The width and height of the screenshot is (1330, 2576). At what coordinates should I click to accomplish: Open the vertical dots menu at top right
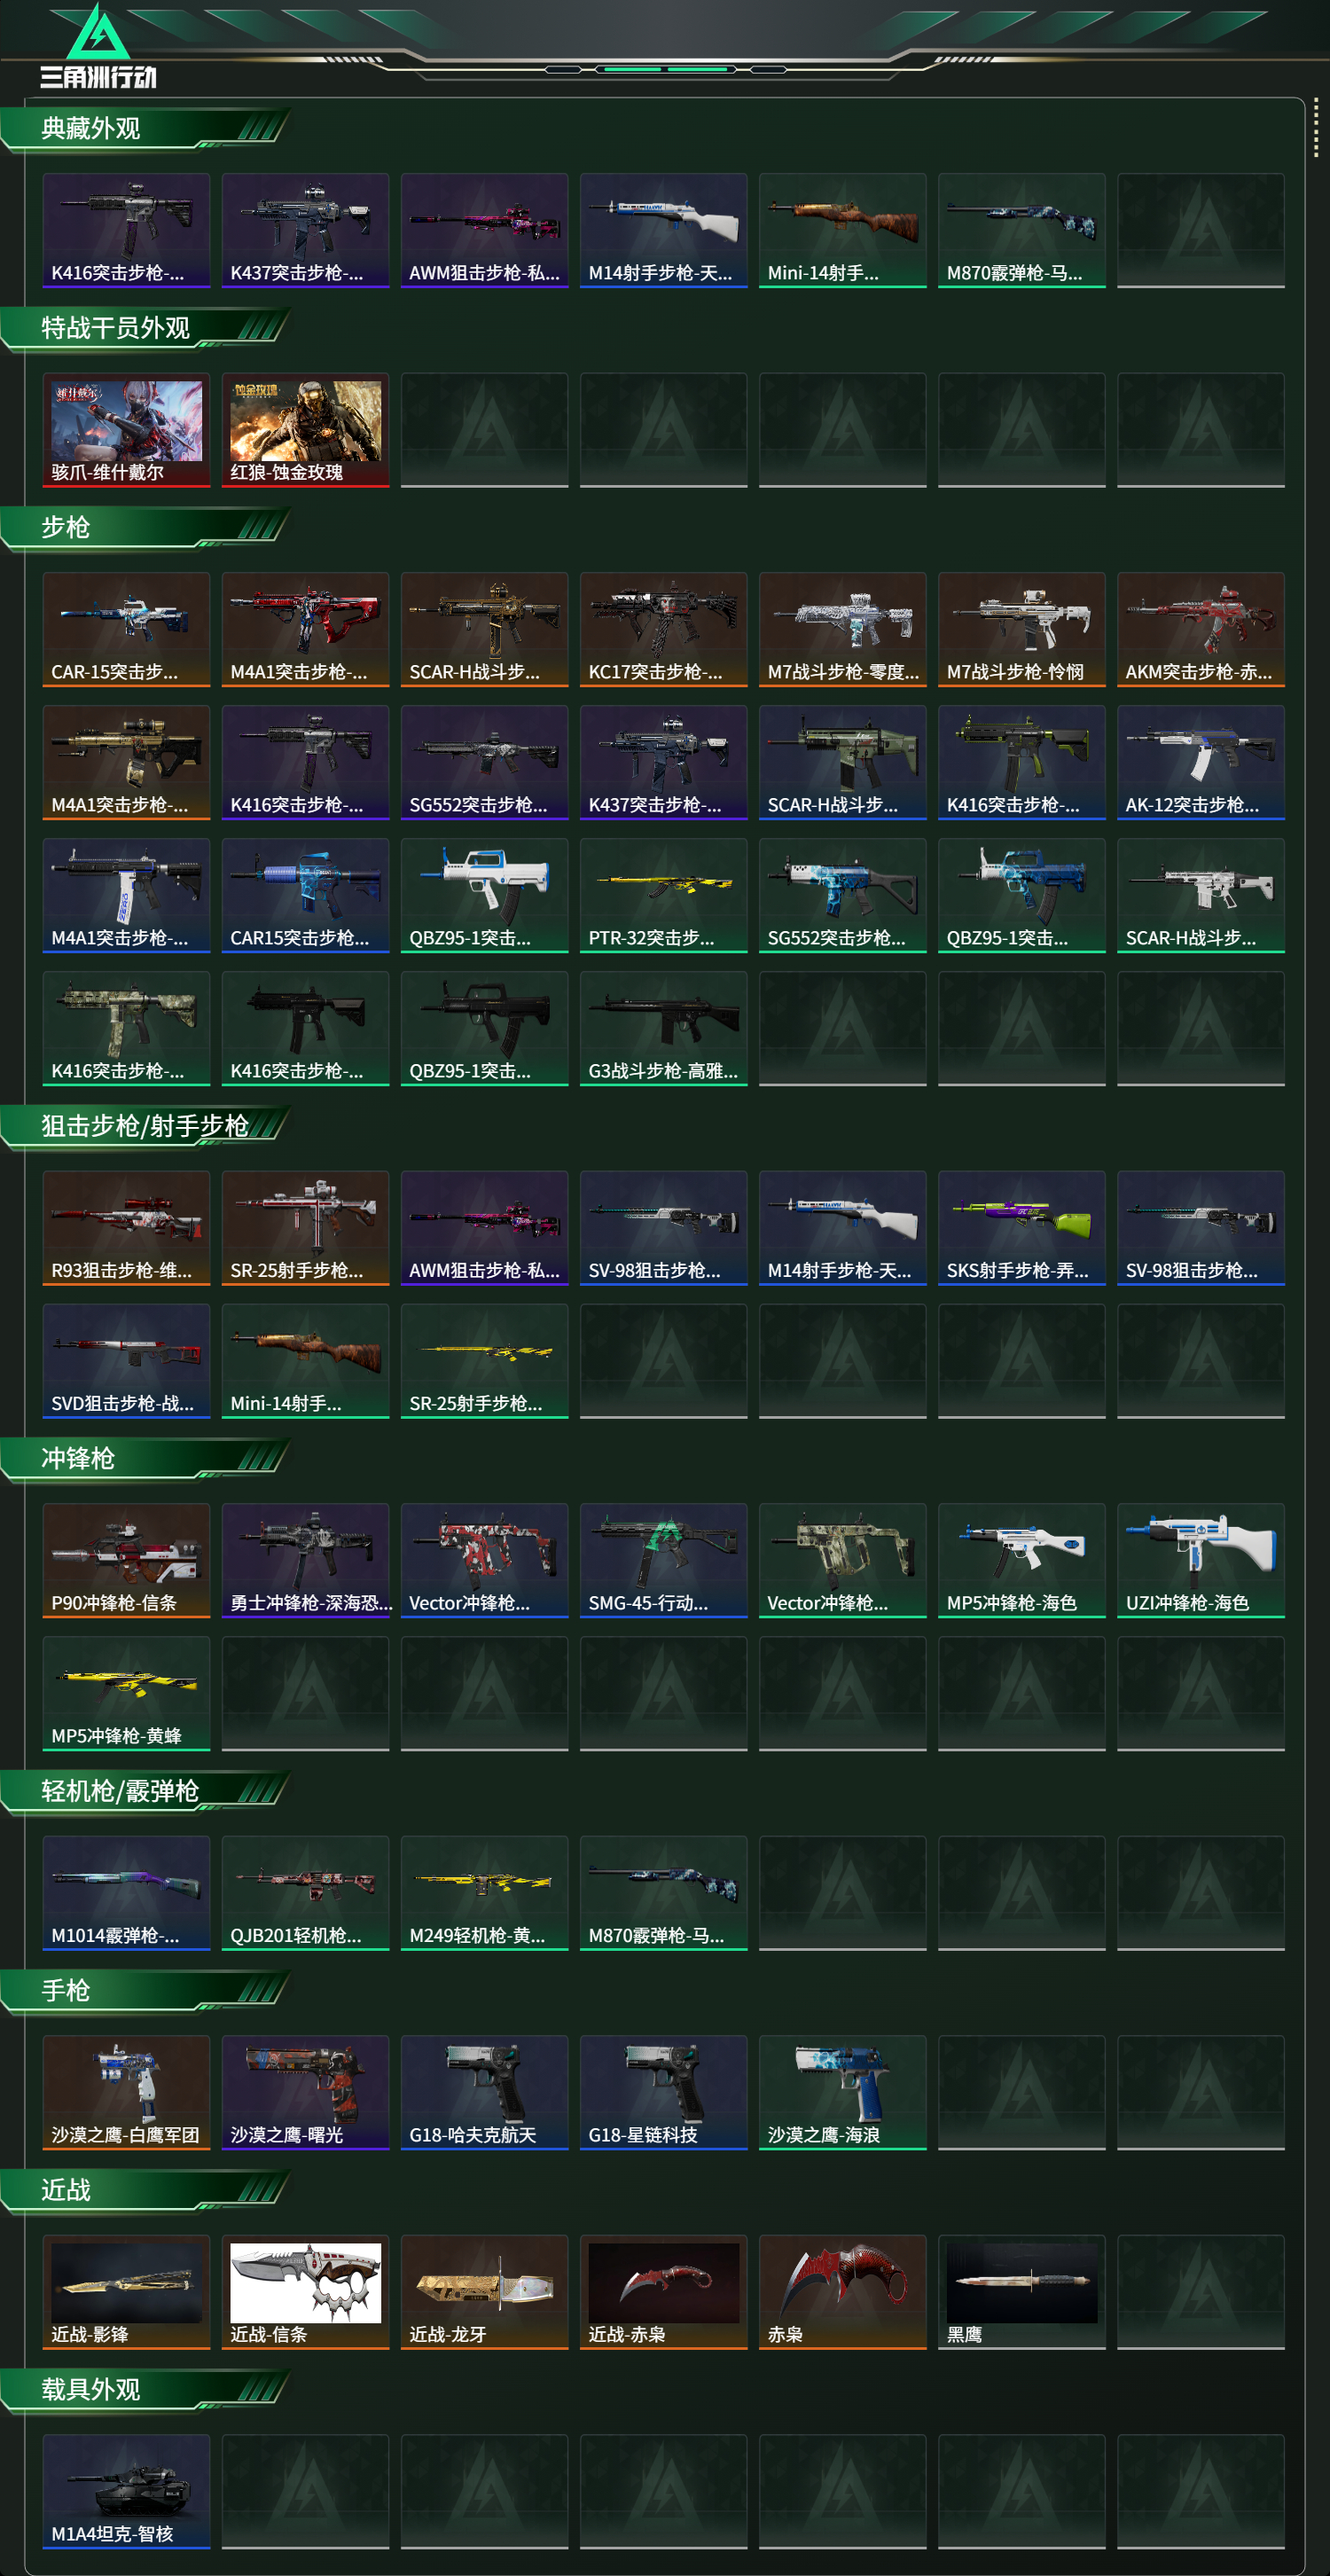[x=1316, y=127]
